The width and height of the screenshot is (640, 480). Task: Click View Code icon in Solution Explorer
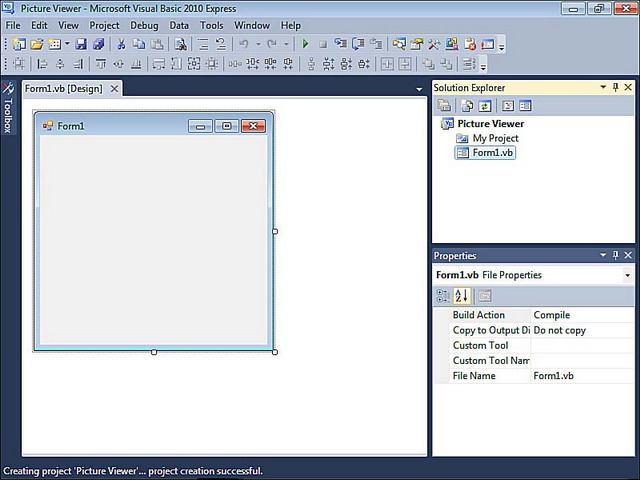(x=507, y=106)
